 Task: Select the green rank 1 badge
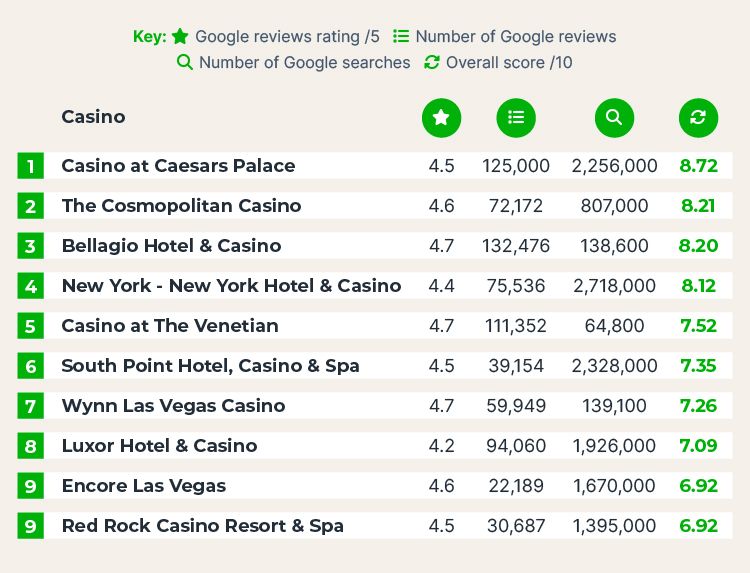pos(31,166)
